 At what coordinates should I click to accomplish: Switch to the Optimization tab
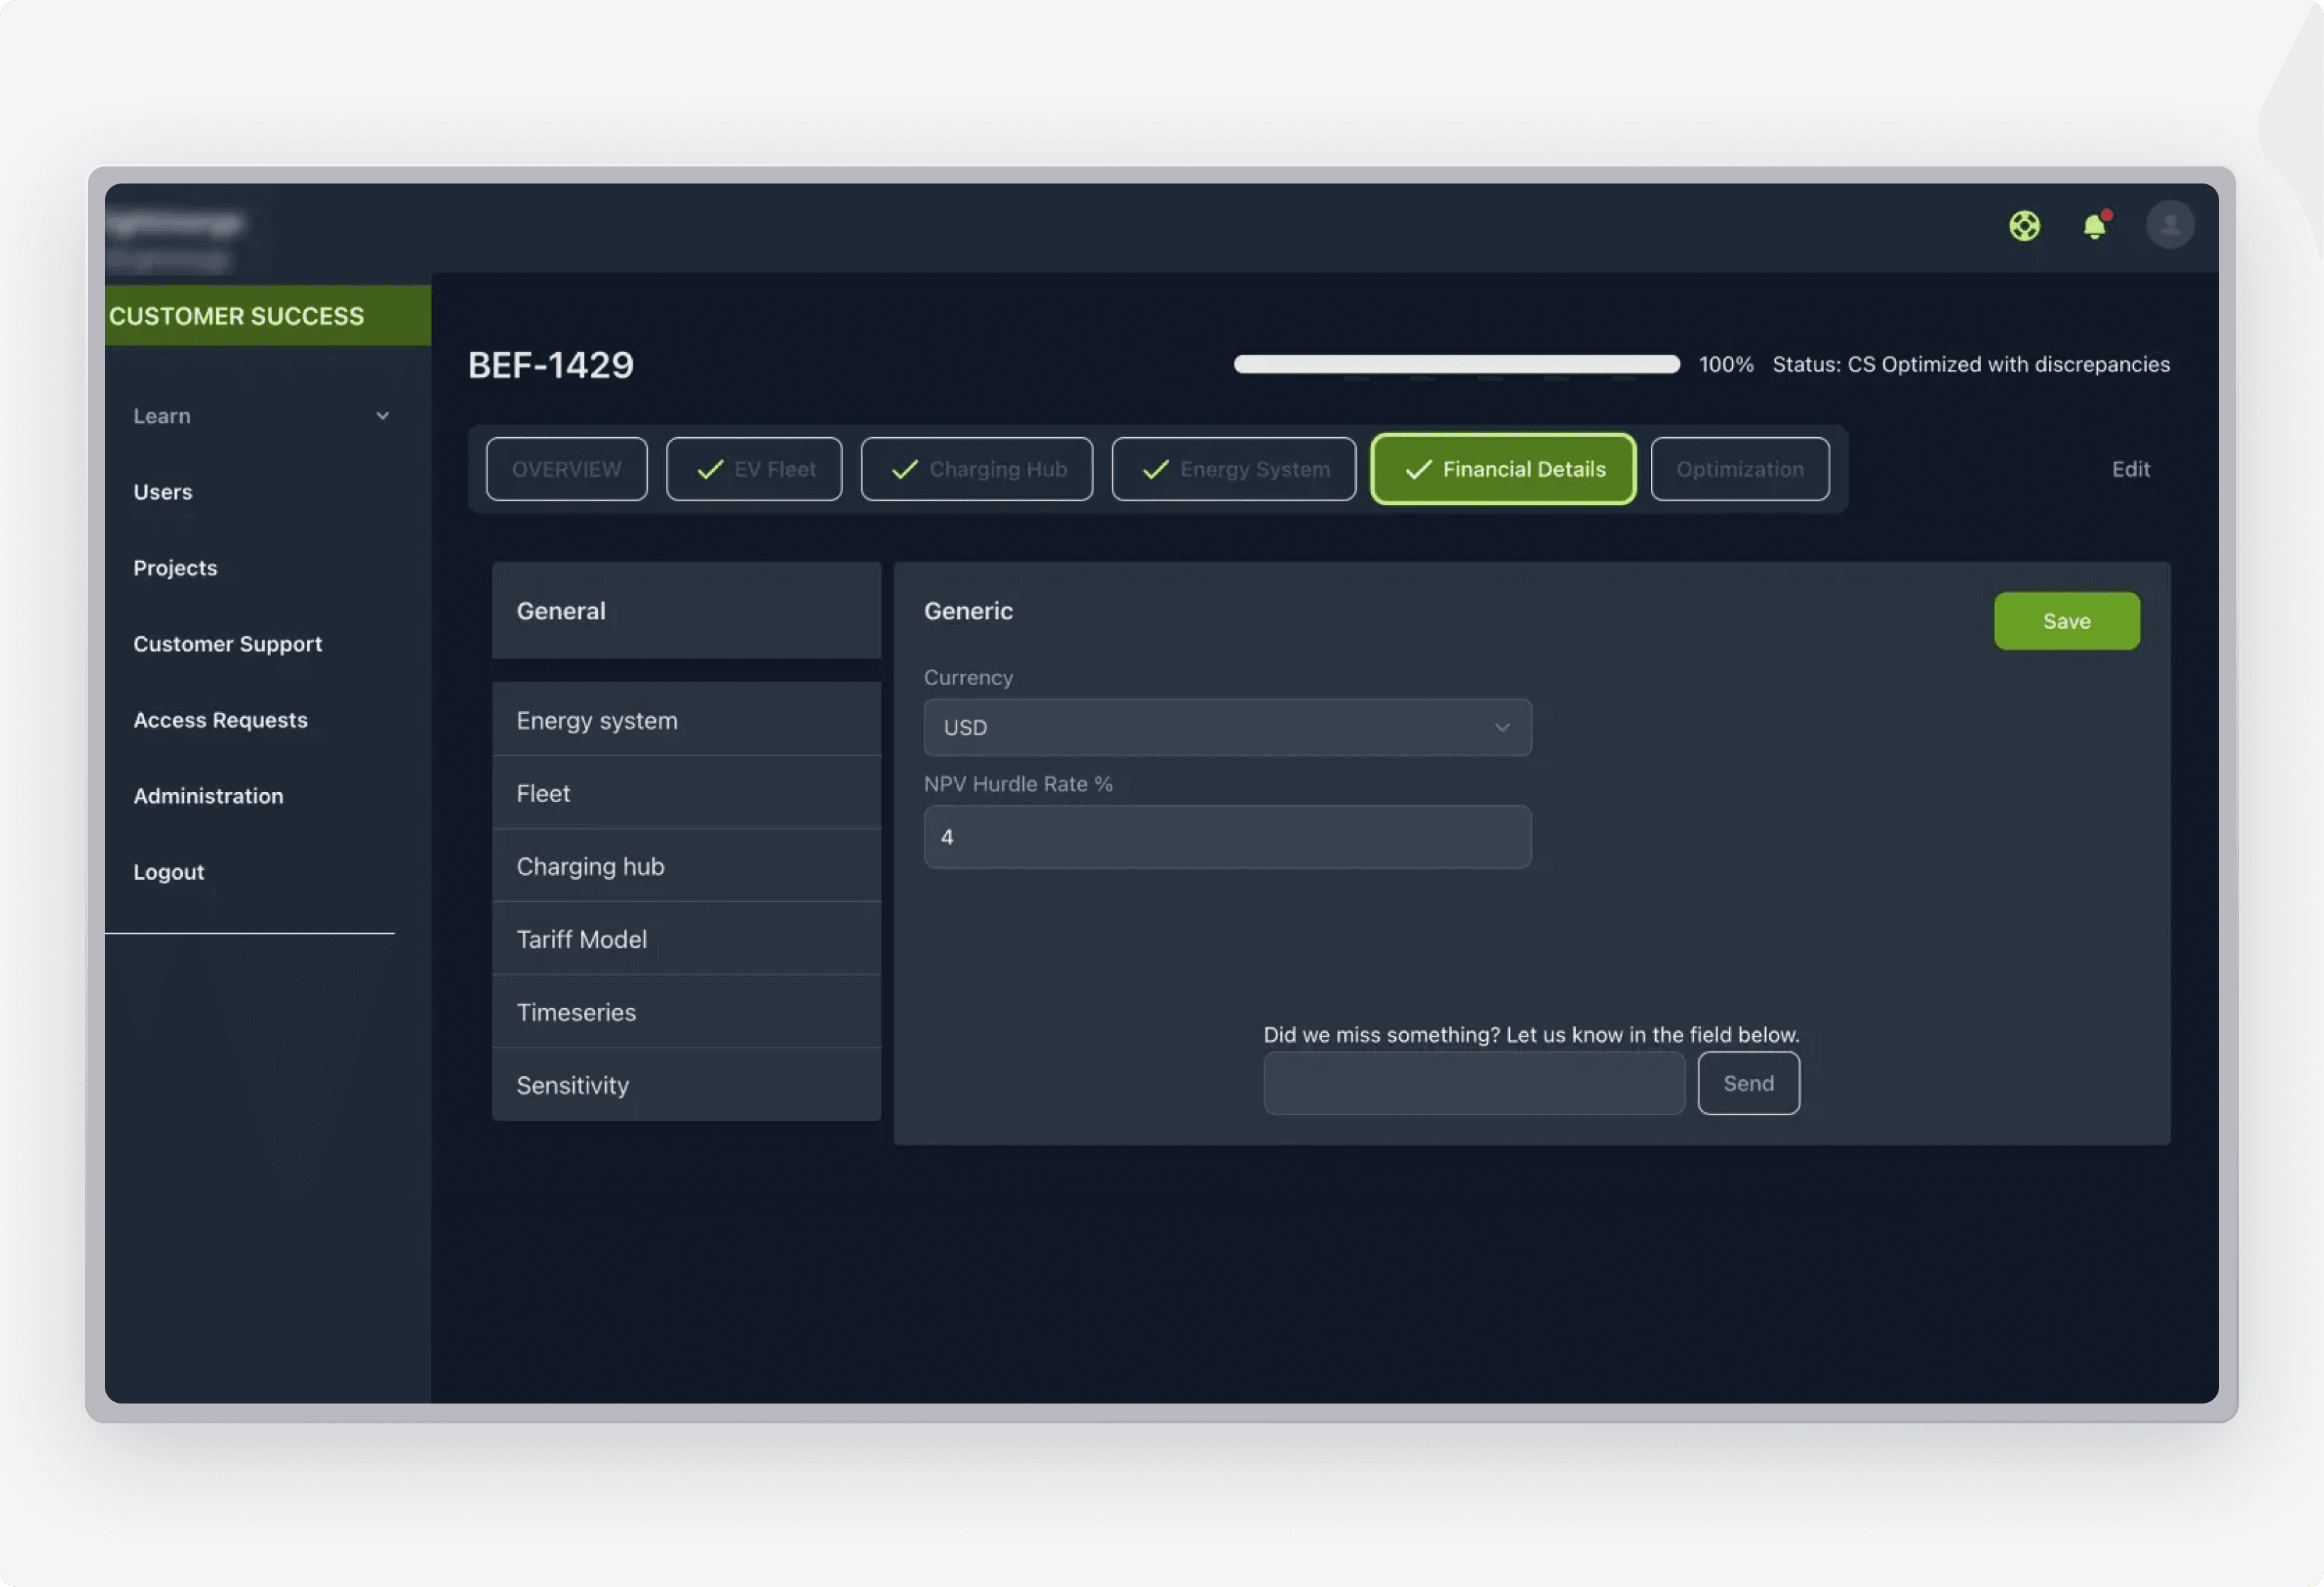click(1739, 469)
